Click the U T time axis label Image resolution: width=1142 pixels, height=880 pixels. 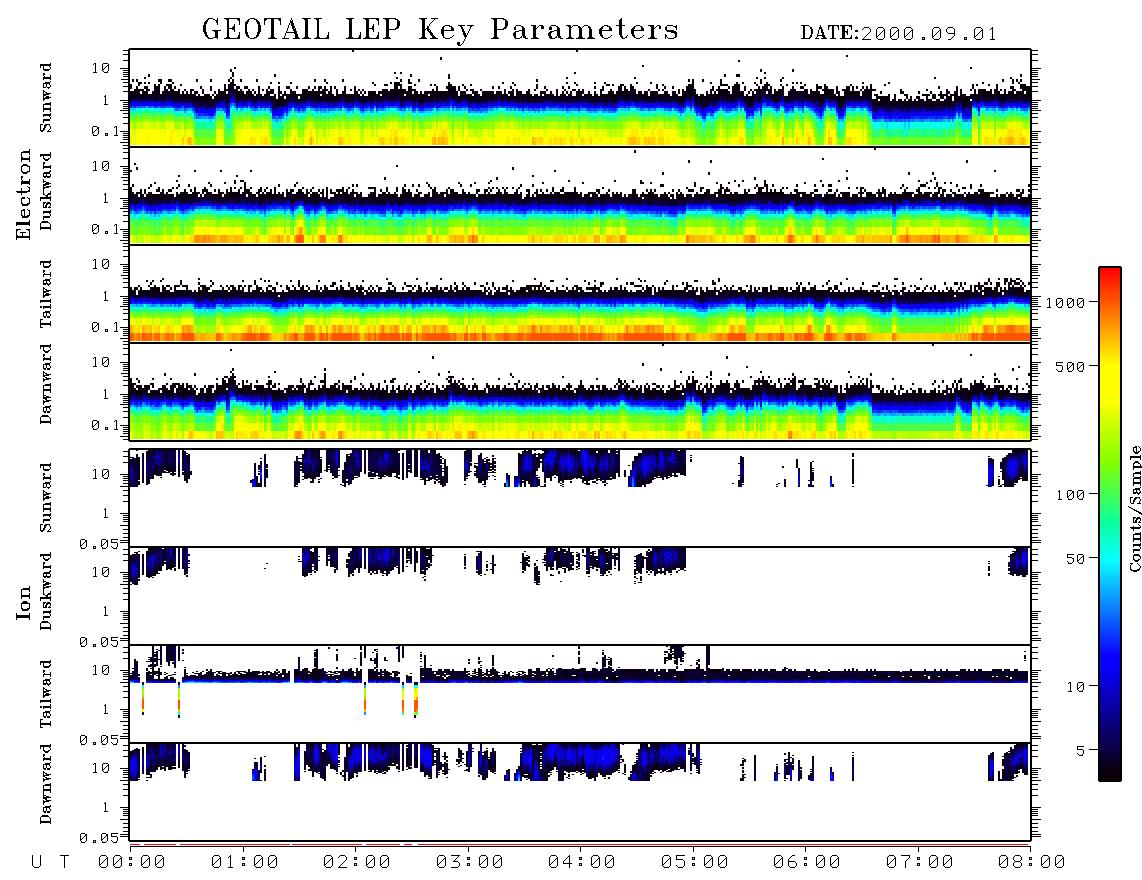[50, 862]
